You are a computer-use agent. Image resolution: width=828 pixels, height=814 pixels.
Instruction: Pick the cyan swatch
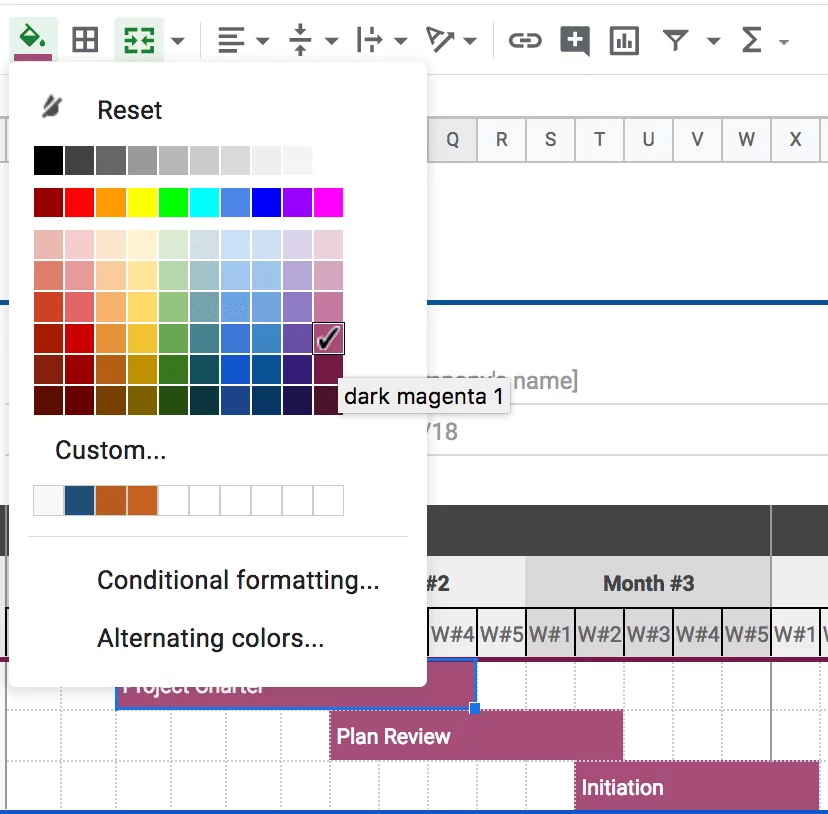point(204,202)
